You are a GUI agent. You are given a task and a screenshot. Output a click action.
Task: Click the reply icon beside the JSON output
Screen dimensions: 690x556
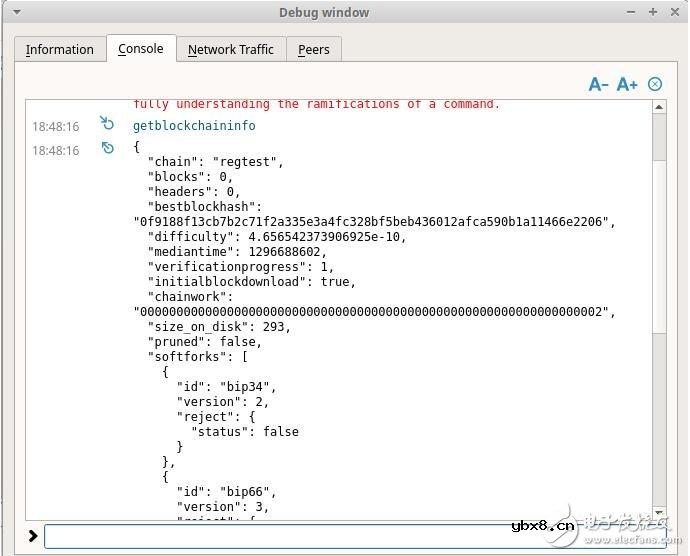coord(107,149)
